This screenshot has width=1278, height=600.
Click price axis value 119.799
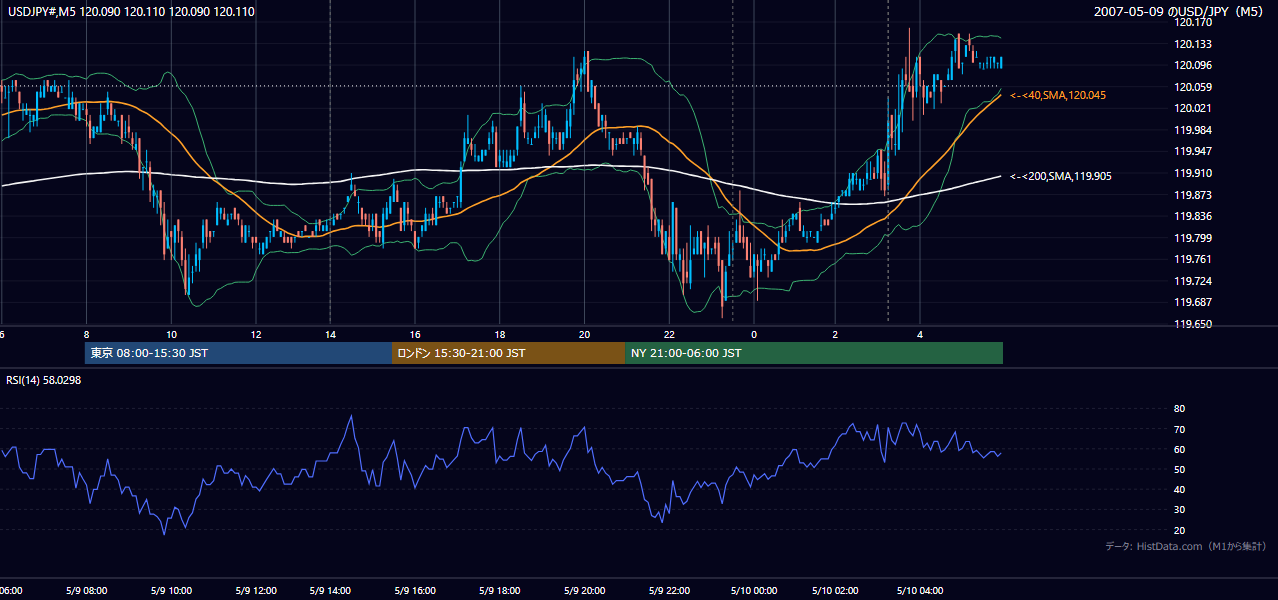tap(1193, 238)
